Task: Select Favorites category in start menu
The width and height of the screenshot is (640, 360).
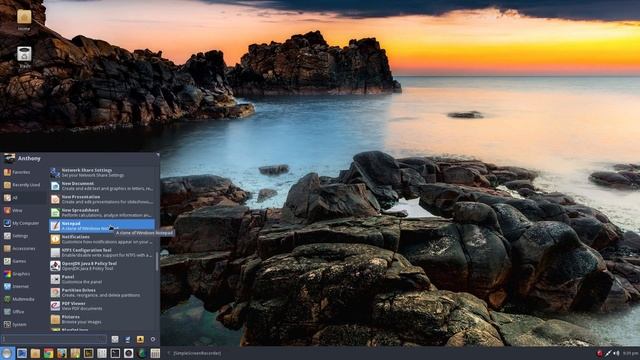Action: click(24, 172)
